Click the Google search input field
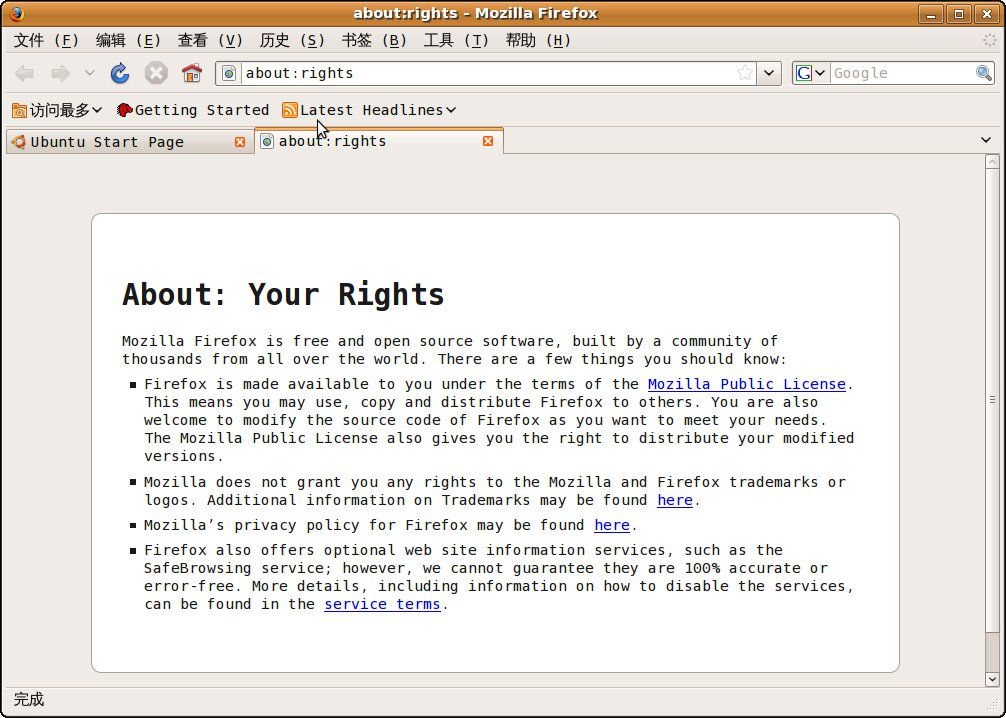1006x718 pixels. (x=903, y=73)
